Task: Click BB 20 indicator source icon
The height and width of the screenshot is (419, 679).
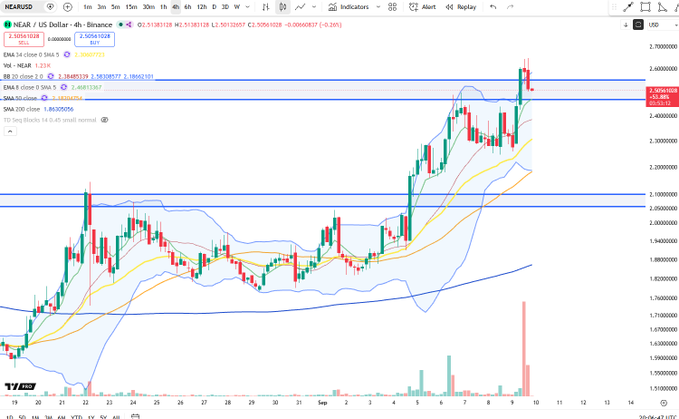Action: click(x=51, y=76)
